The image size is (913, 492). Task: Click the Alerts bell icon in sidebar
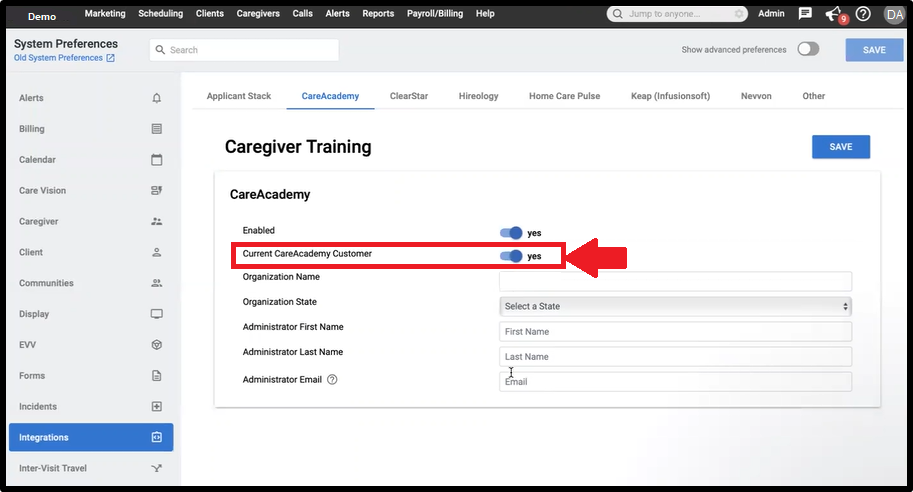(x=157, y=98)
